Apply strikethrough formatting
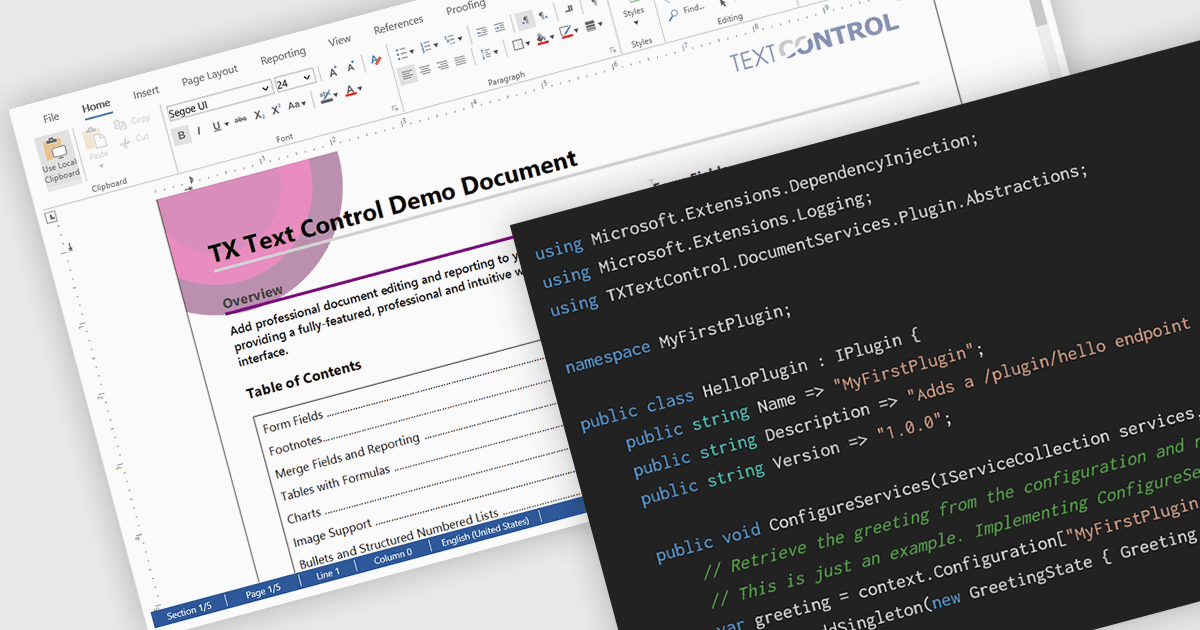 pos(240,119)
